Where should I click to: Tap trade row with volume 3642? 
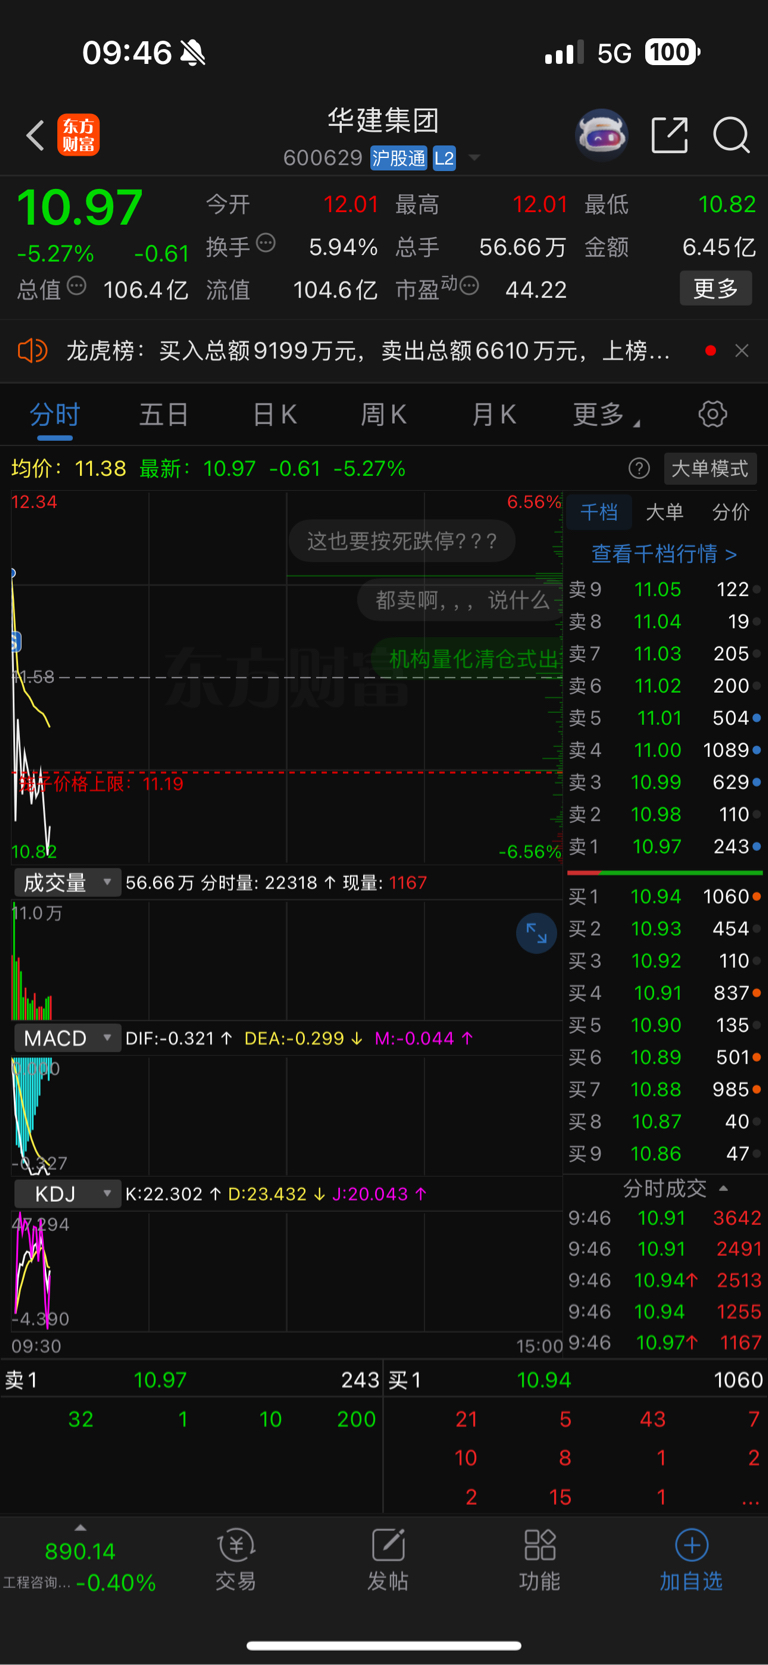(665, 1218)
